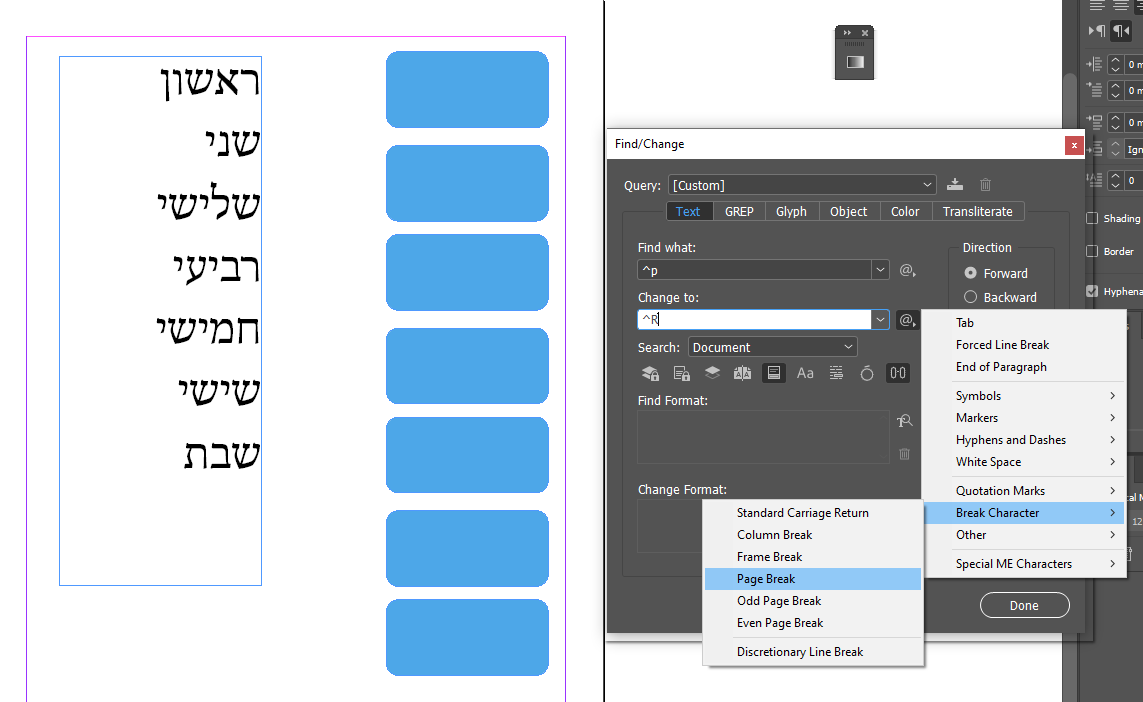Set left-to-right paragraph direction in side panel
The height and width of the screenshot is (702, 1143).
pyautogui.click(x=1096, y=31)
